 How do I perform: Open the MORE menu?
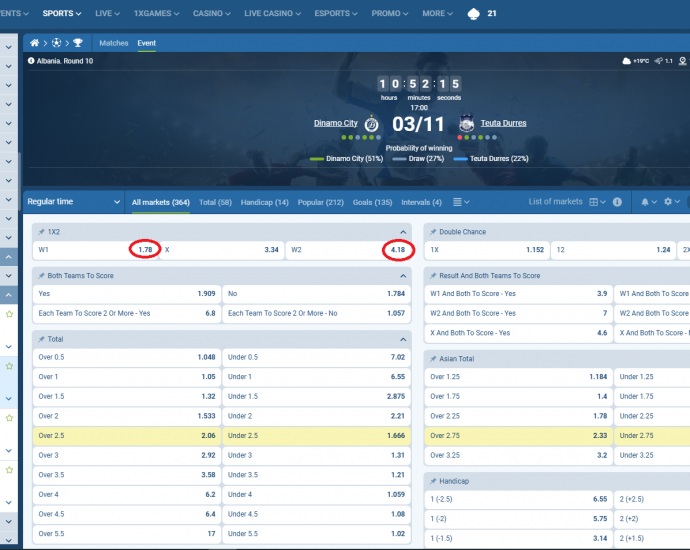(437, 14)
